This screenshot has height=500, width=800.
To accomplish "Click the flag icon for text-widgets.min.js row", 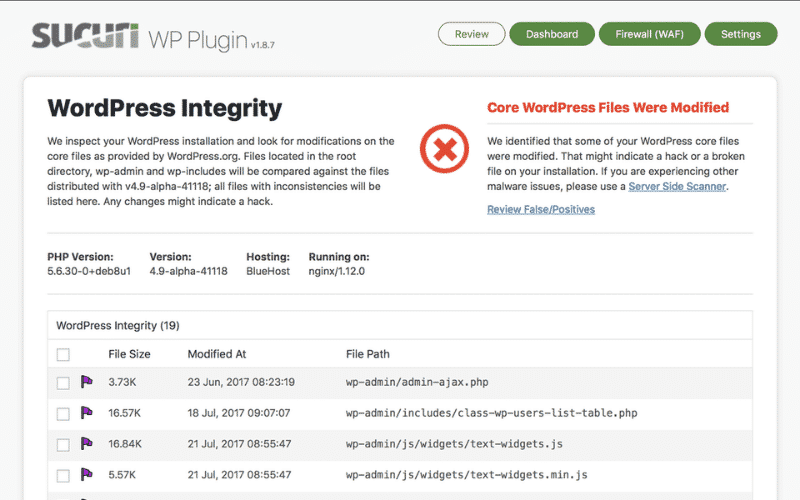I will pyautogui.click(x=87, y=474).
